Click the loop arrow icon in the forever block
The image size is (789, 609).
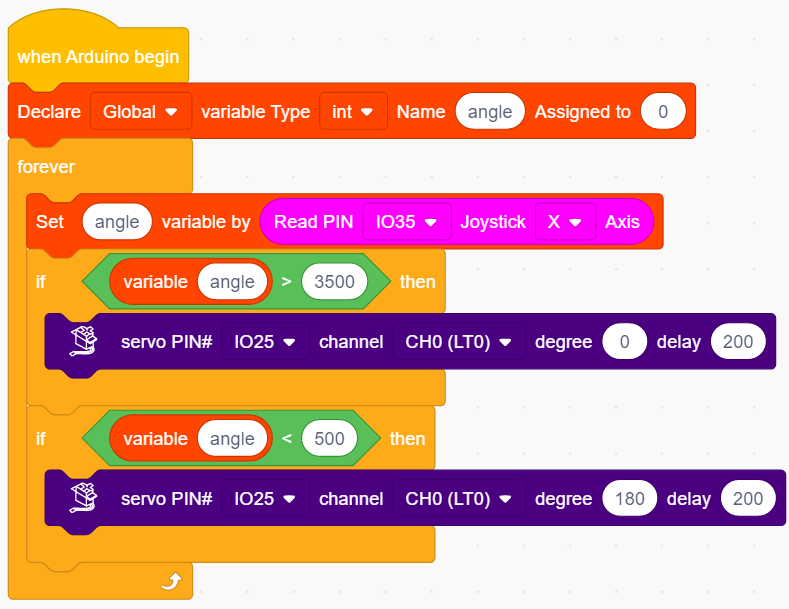tap(171, 581)
